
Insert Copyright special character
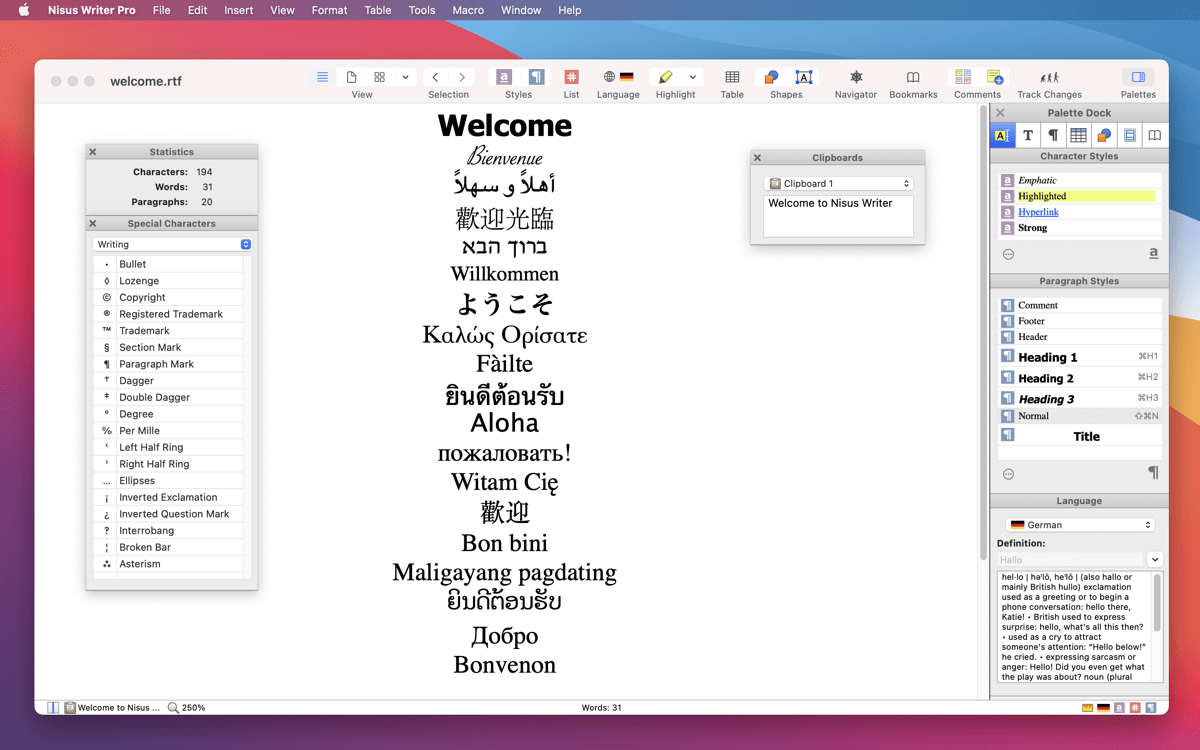click(x=168, y=297)
